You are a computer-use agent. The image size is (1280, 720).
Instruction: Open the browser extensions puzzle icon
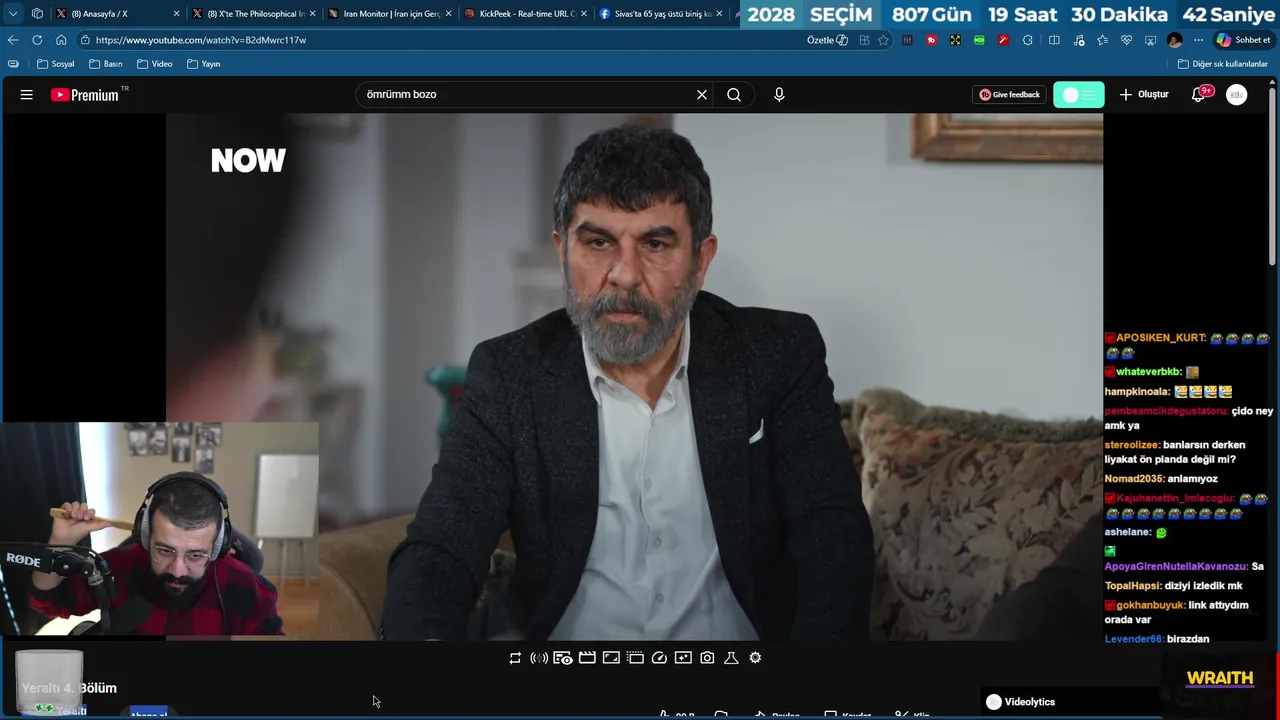(x=1027, y=40)
